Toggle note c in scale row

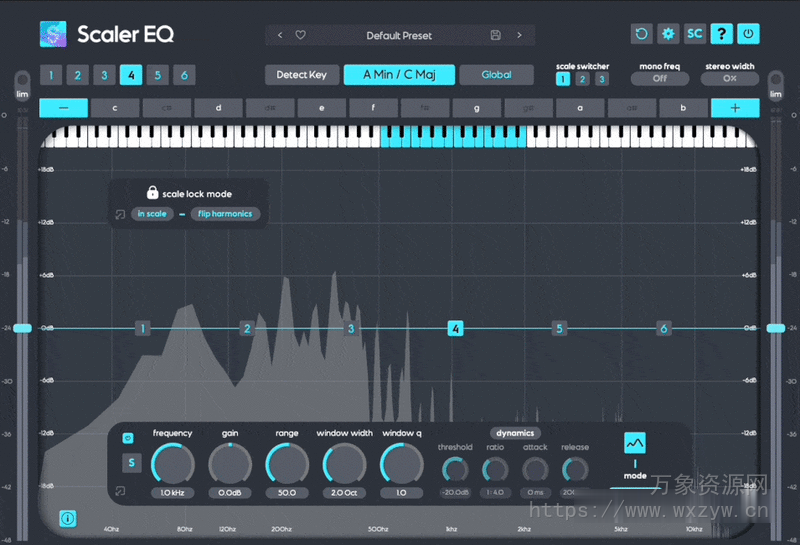tap(115, 108)
